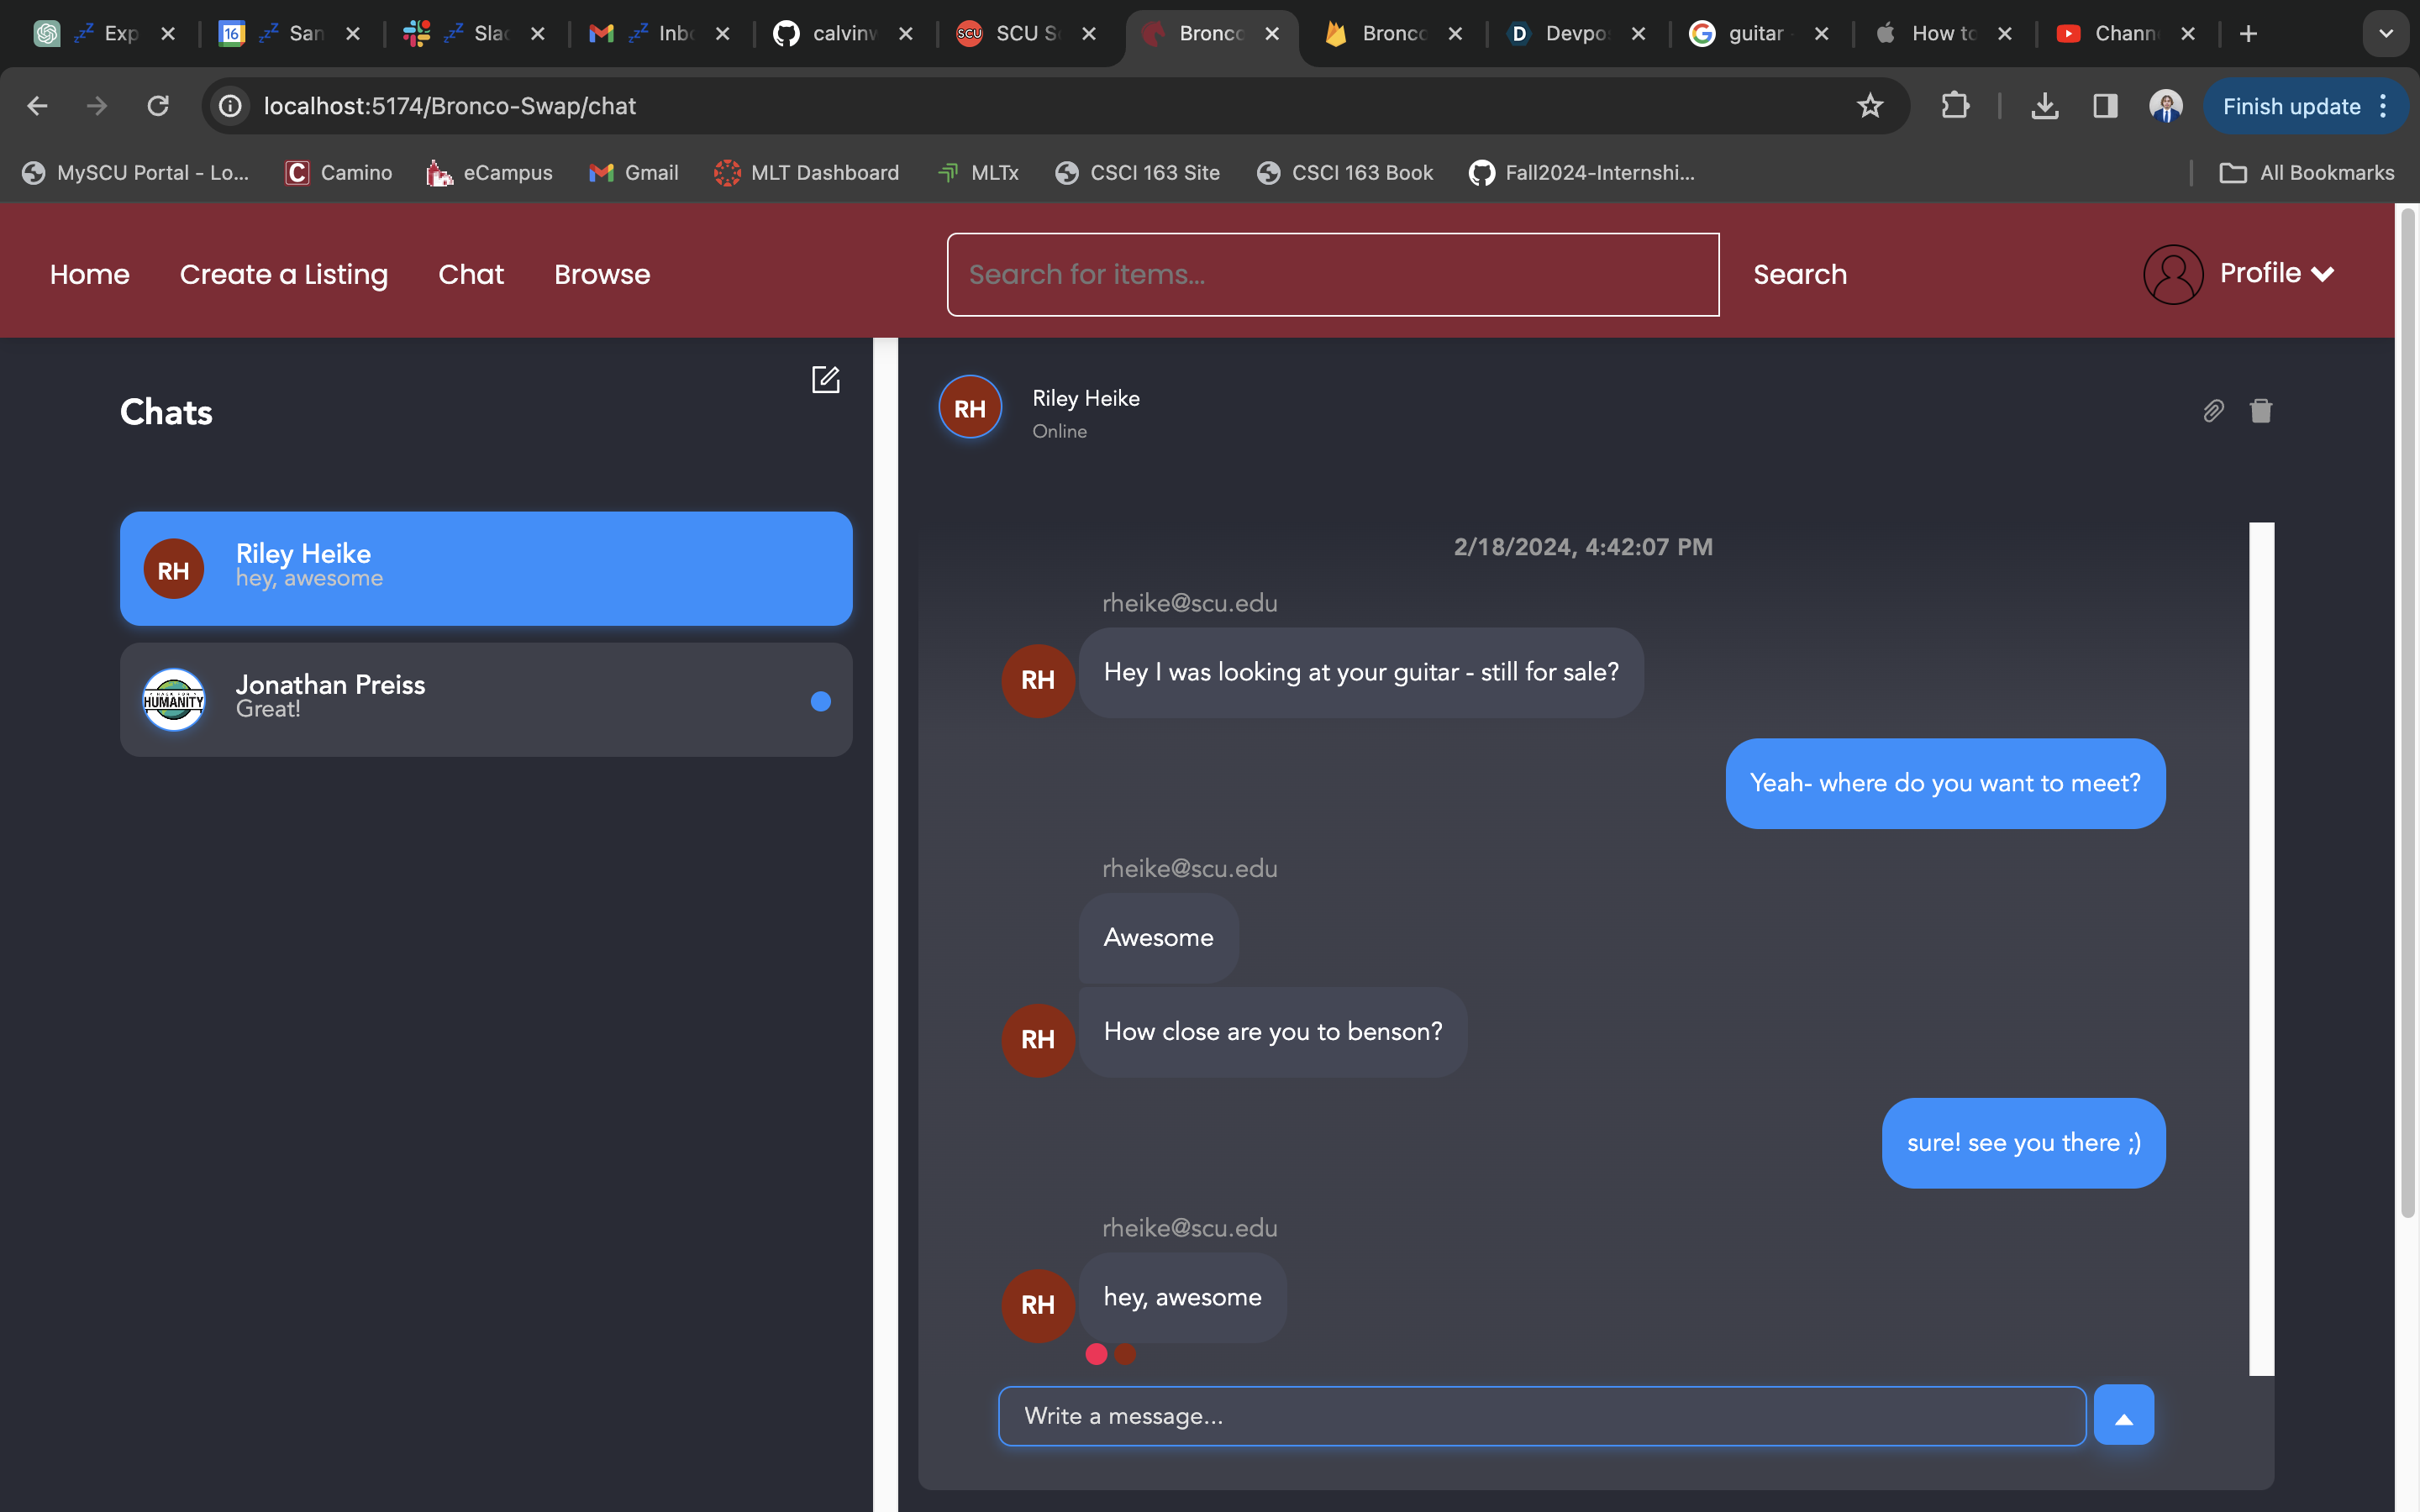Send message with blue arrow button
Viewport: 2420px width, 1512px height.
[x=2123, y=1415]
